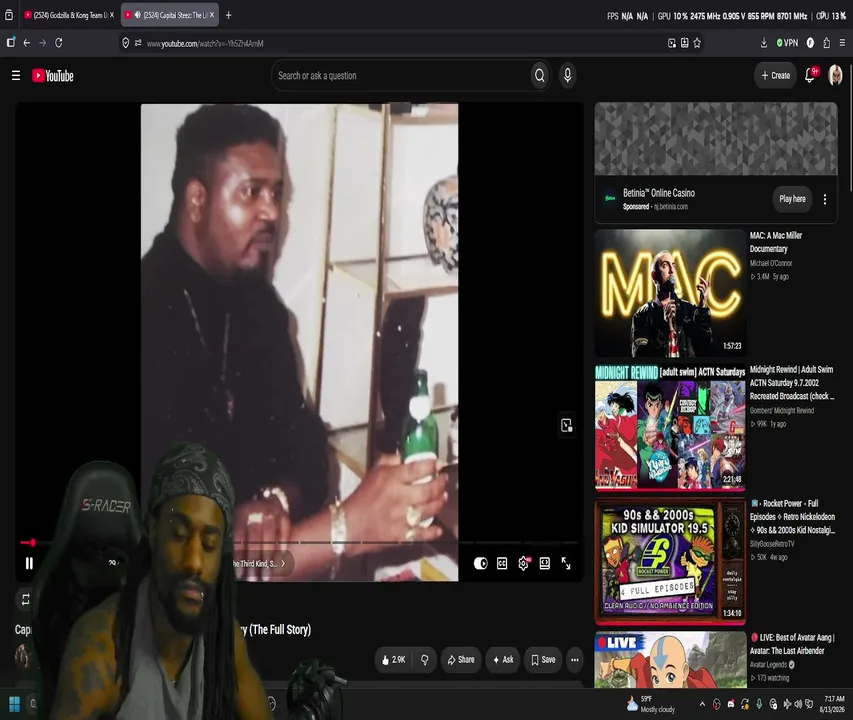The height and width of the screenshot is (720, 853).
Task: Toggle the loop icon under the player
Action: 26,599
